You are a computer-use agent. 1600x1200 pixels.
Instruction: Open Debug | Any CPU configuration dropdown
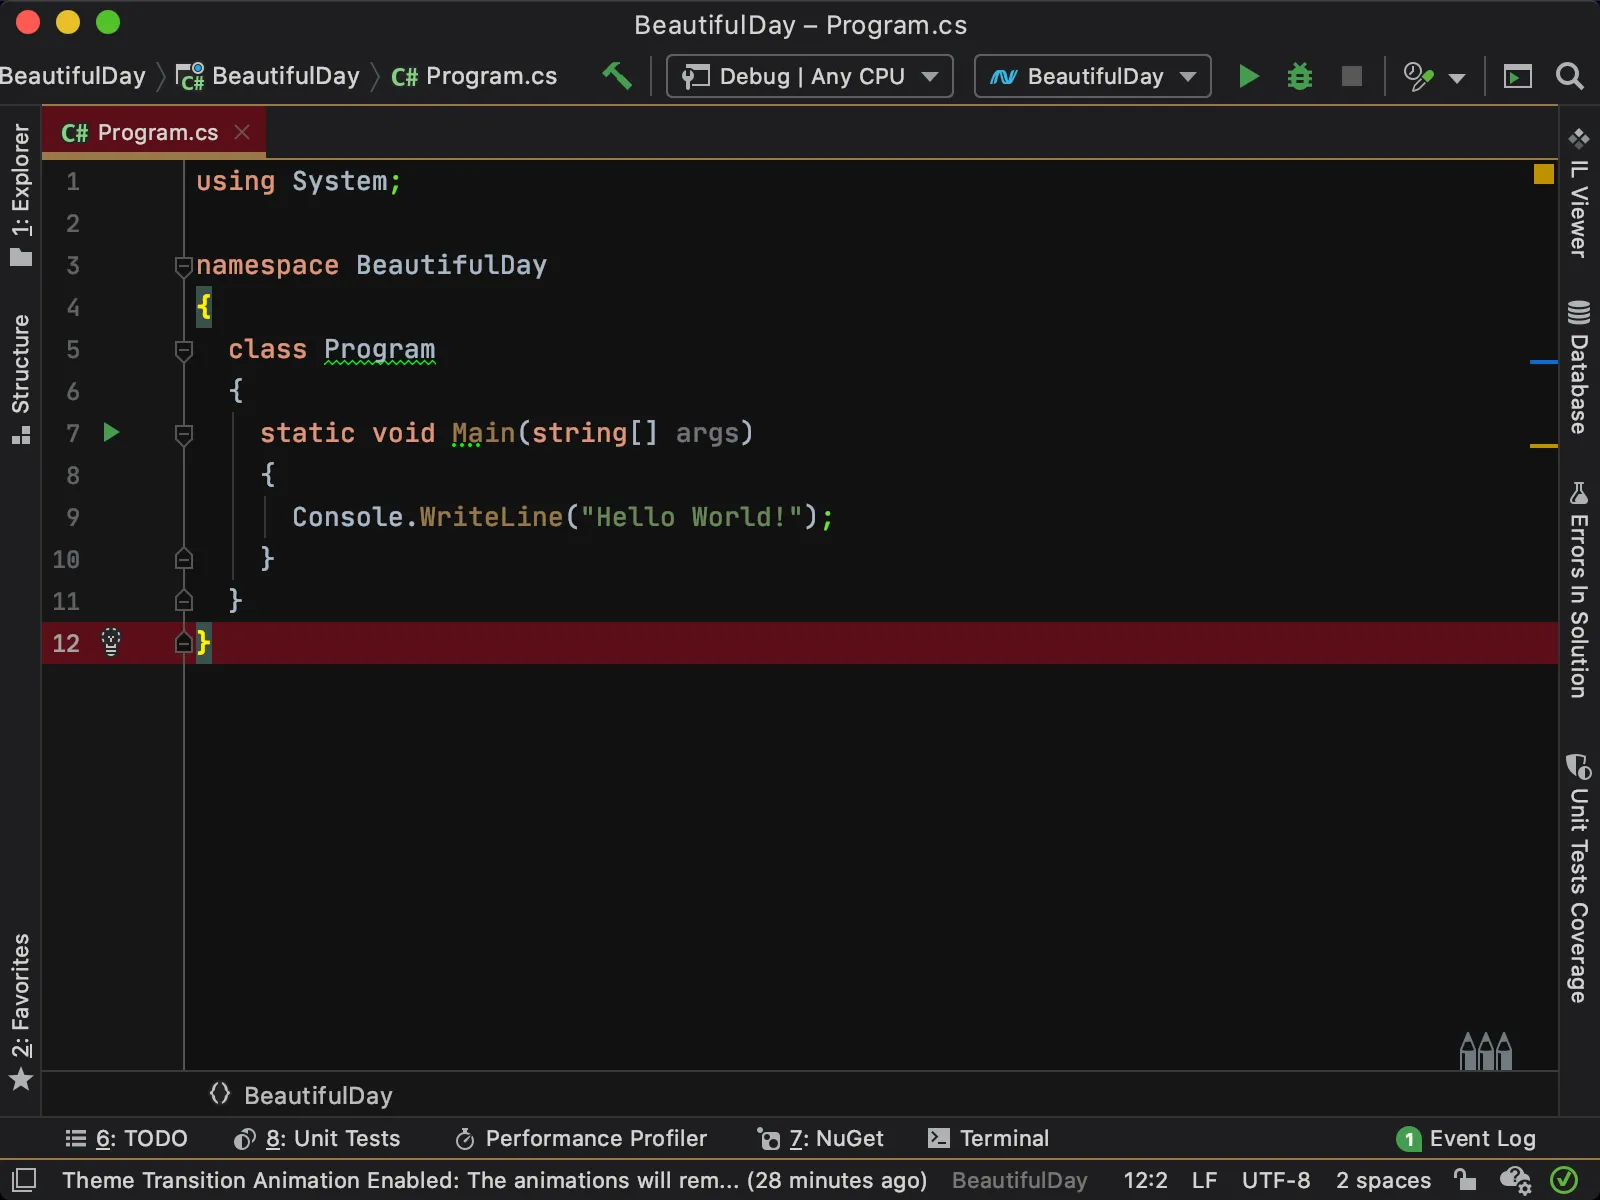click(x=809, y=76)
